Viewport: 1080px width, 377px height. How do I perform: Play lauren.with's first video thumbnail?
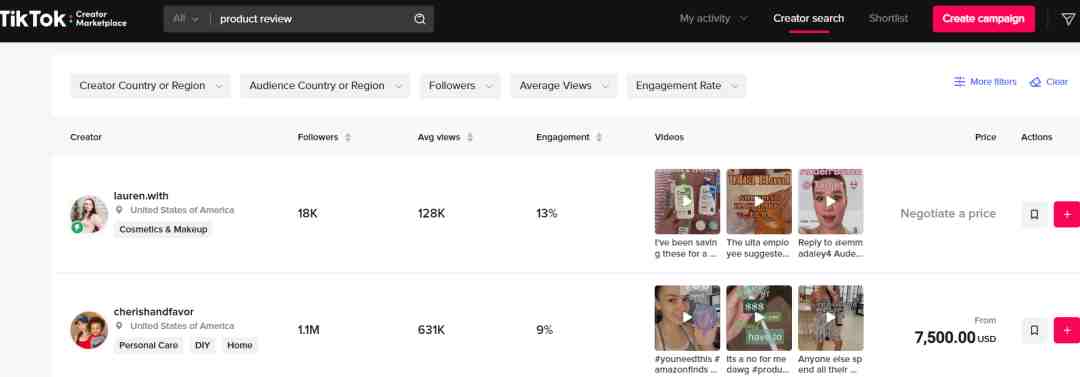pos(687,201)
